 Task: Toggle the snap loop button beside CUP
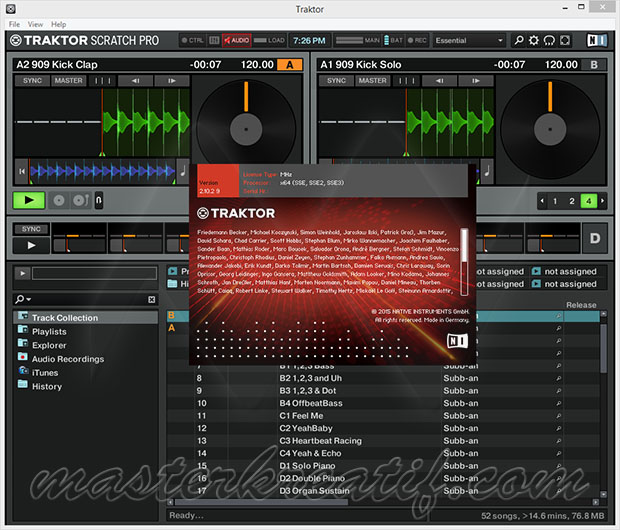99,201
